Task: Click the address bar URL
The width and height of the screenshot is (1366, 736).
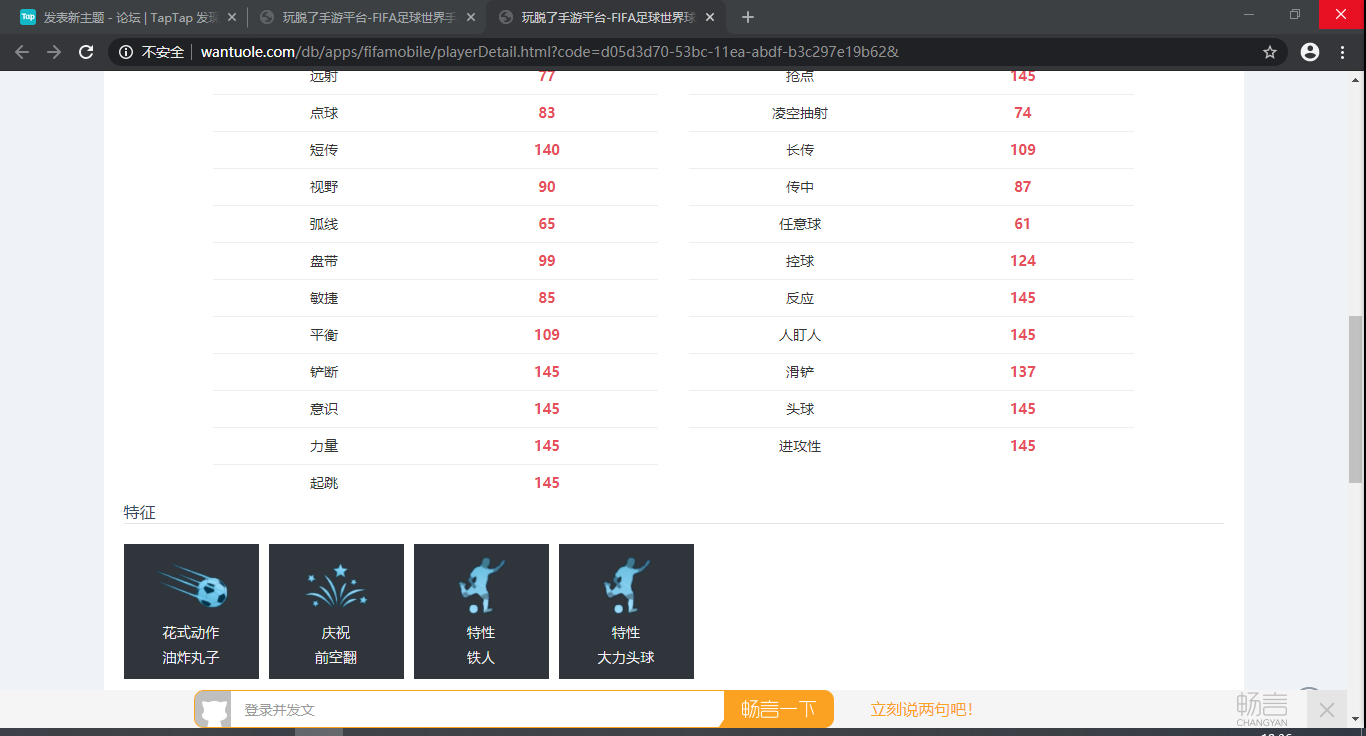Action: (x=550, y=52)
